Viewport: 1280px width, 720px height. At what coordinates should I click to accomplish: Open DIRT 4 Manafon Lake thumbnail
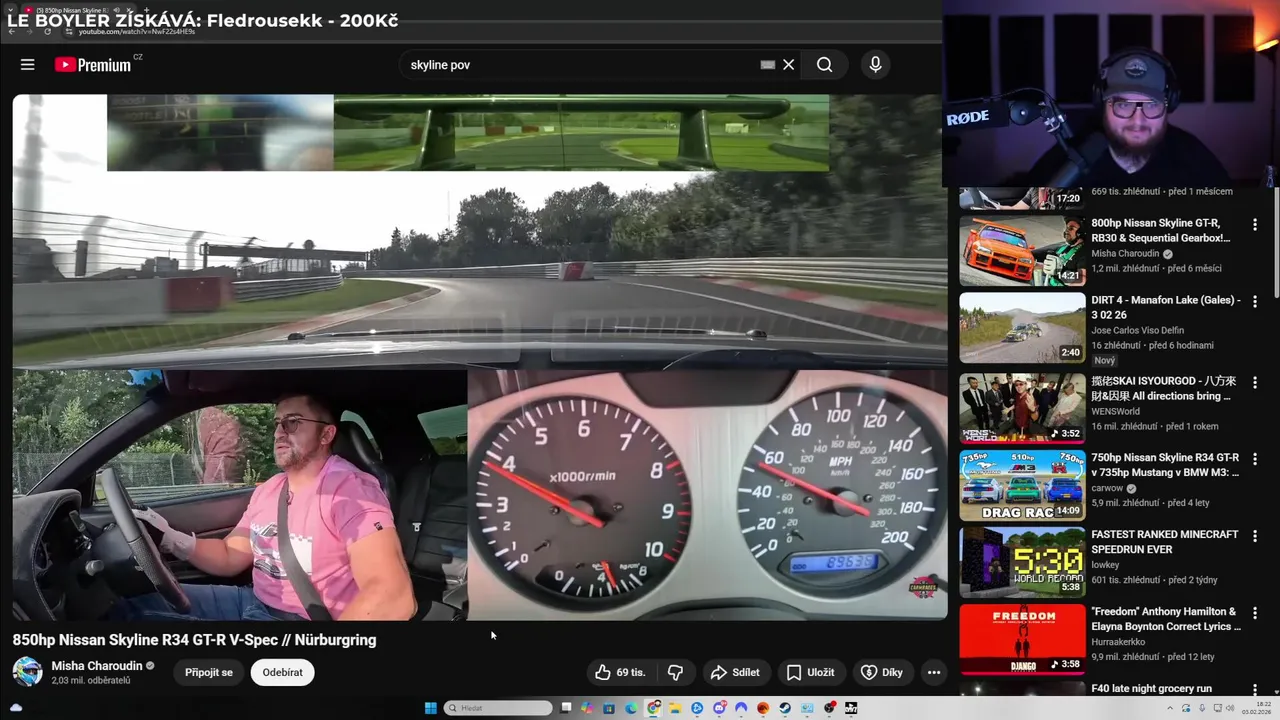[x=1022, y=327]
